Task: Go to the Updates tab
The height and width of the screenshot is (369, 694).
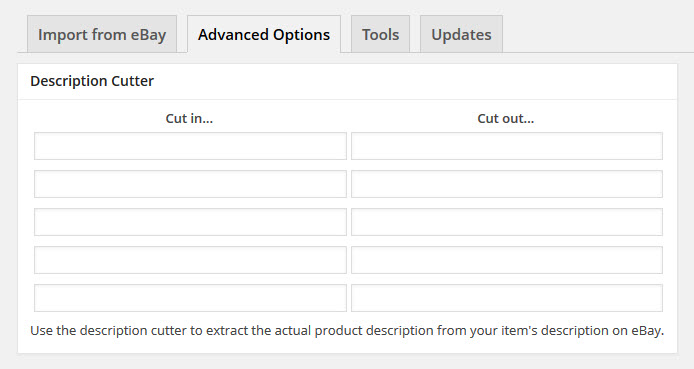Action: 461,35
